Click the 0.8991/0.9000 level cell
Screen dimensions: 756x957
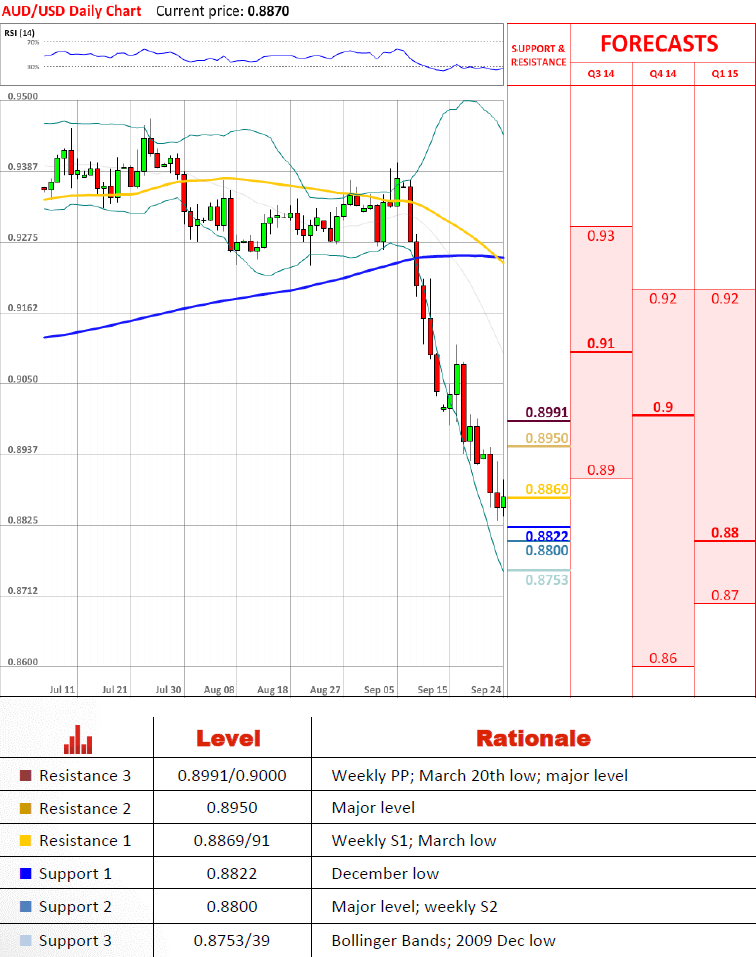tap(232, 776)
